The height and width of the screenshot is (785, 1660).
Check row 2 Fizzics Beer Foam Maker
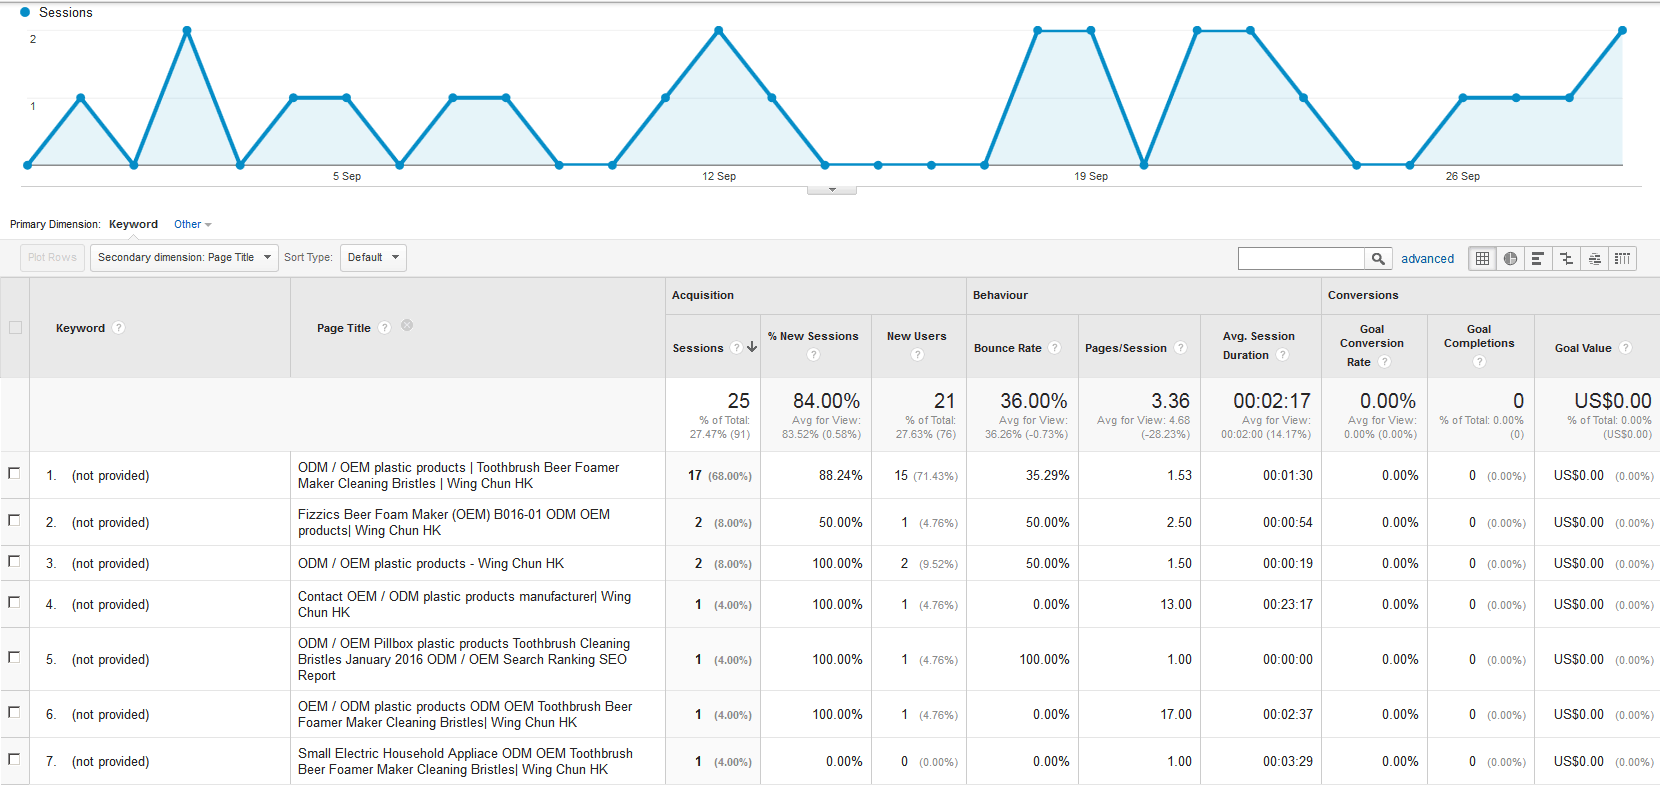tap(14, 520)
